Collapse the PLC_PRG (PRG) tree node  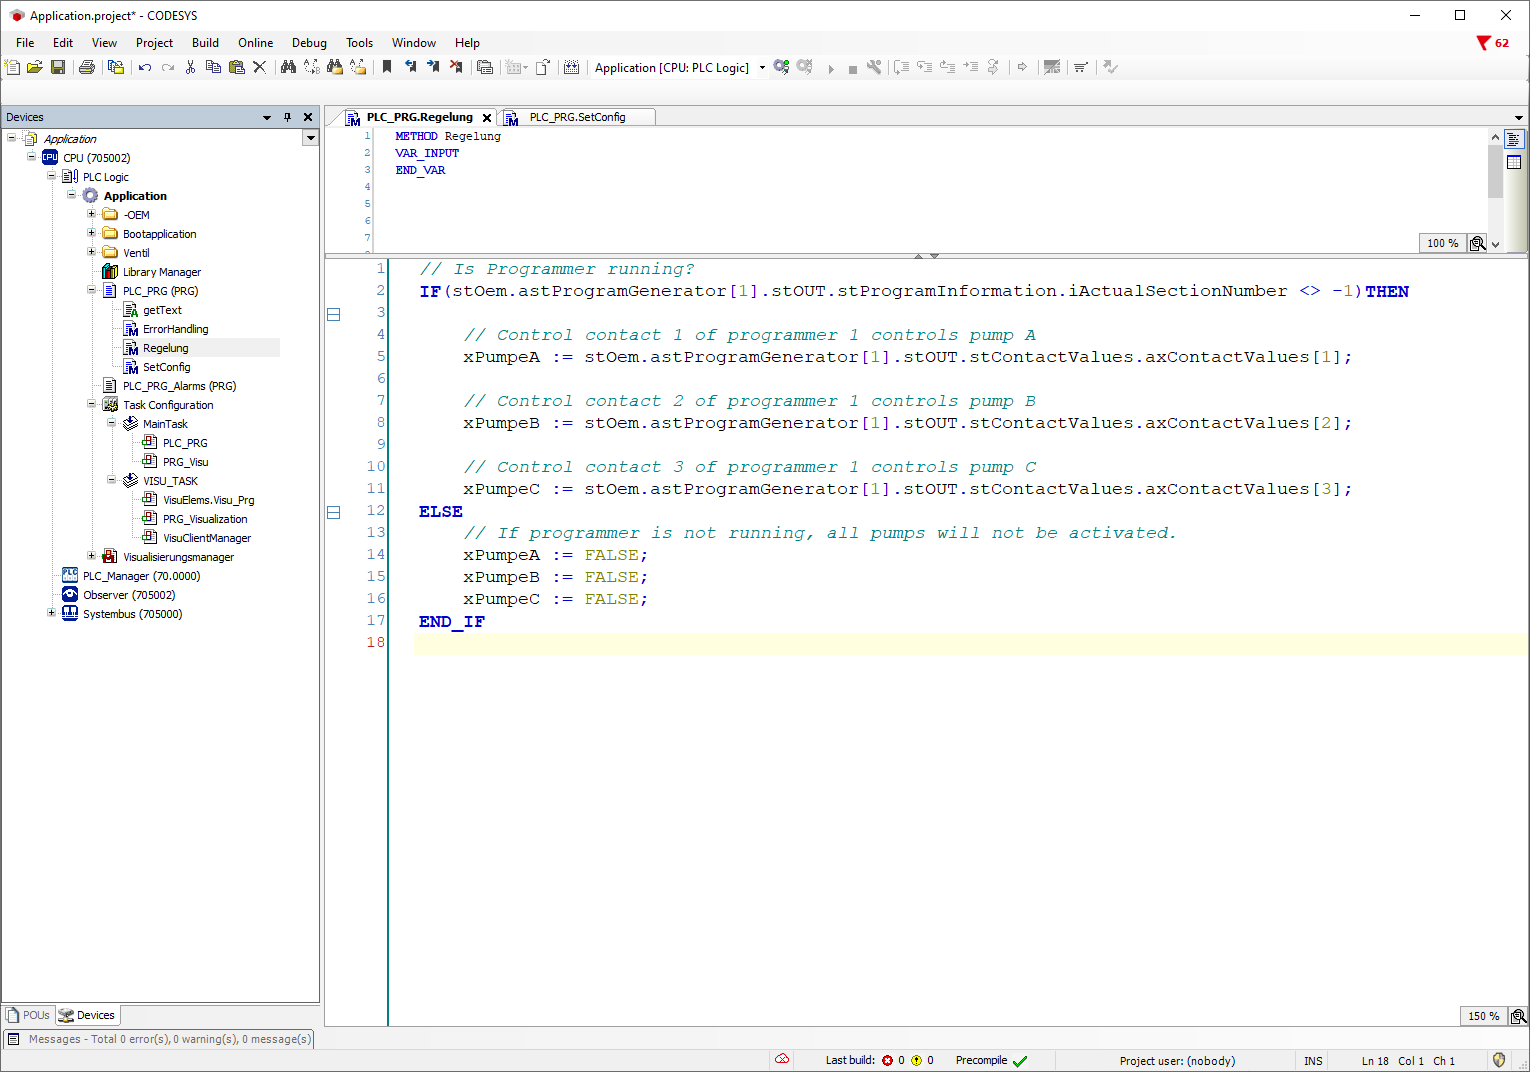[x=92, y=291]
